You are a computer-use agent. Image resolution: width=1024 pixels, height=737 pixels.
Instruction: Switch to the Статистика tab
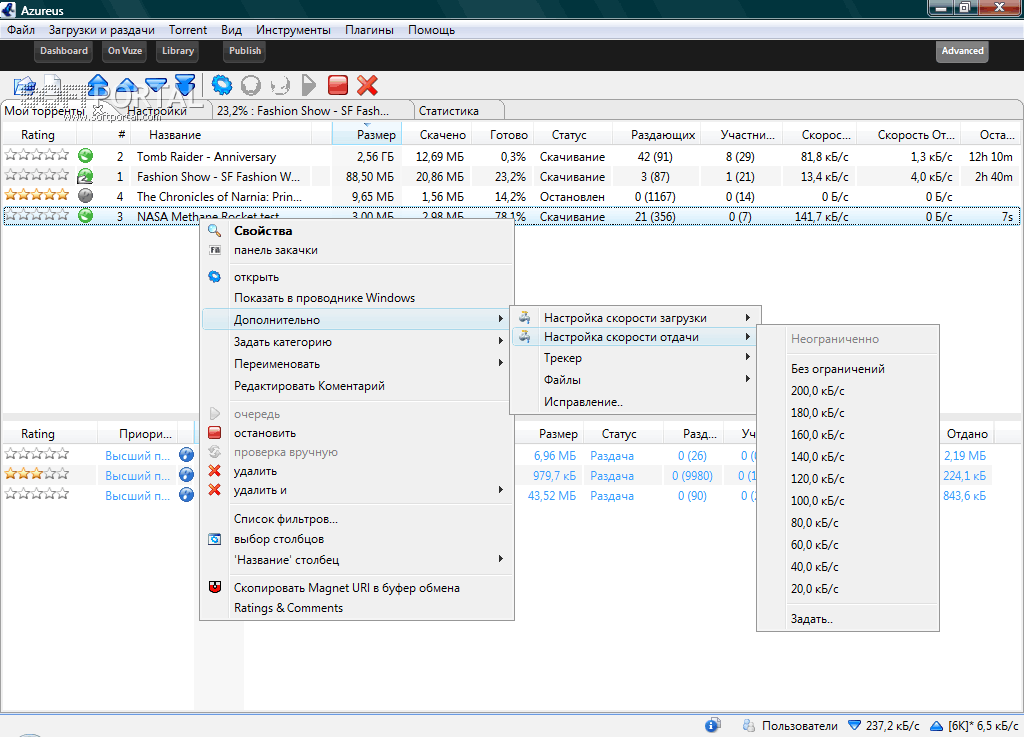pos(449,110)
